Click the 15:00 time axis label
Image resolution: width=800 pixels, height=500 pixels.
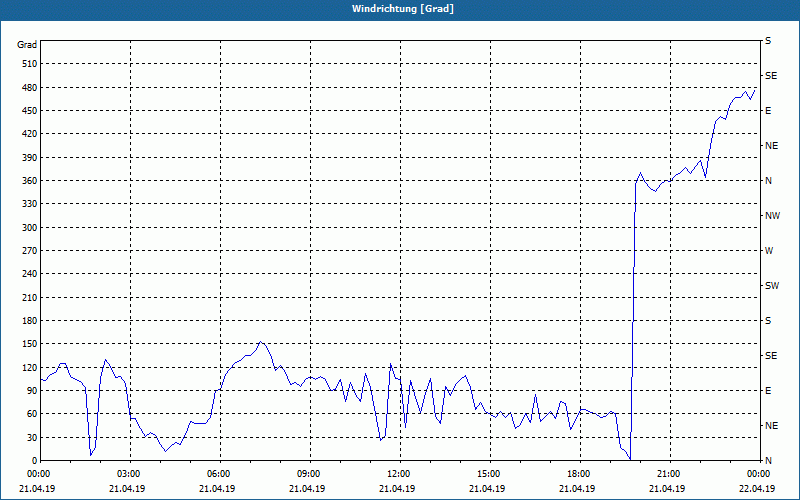pos(490,473)
